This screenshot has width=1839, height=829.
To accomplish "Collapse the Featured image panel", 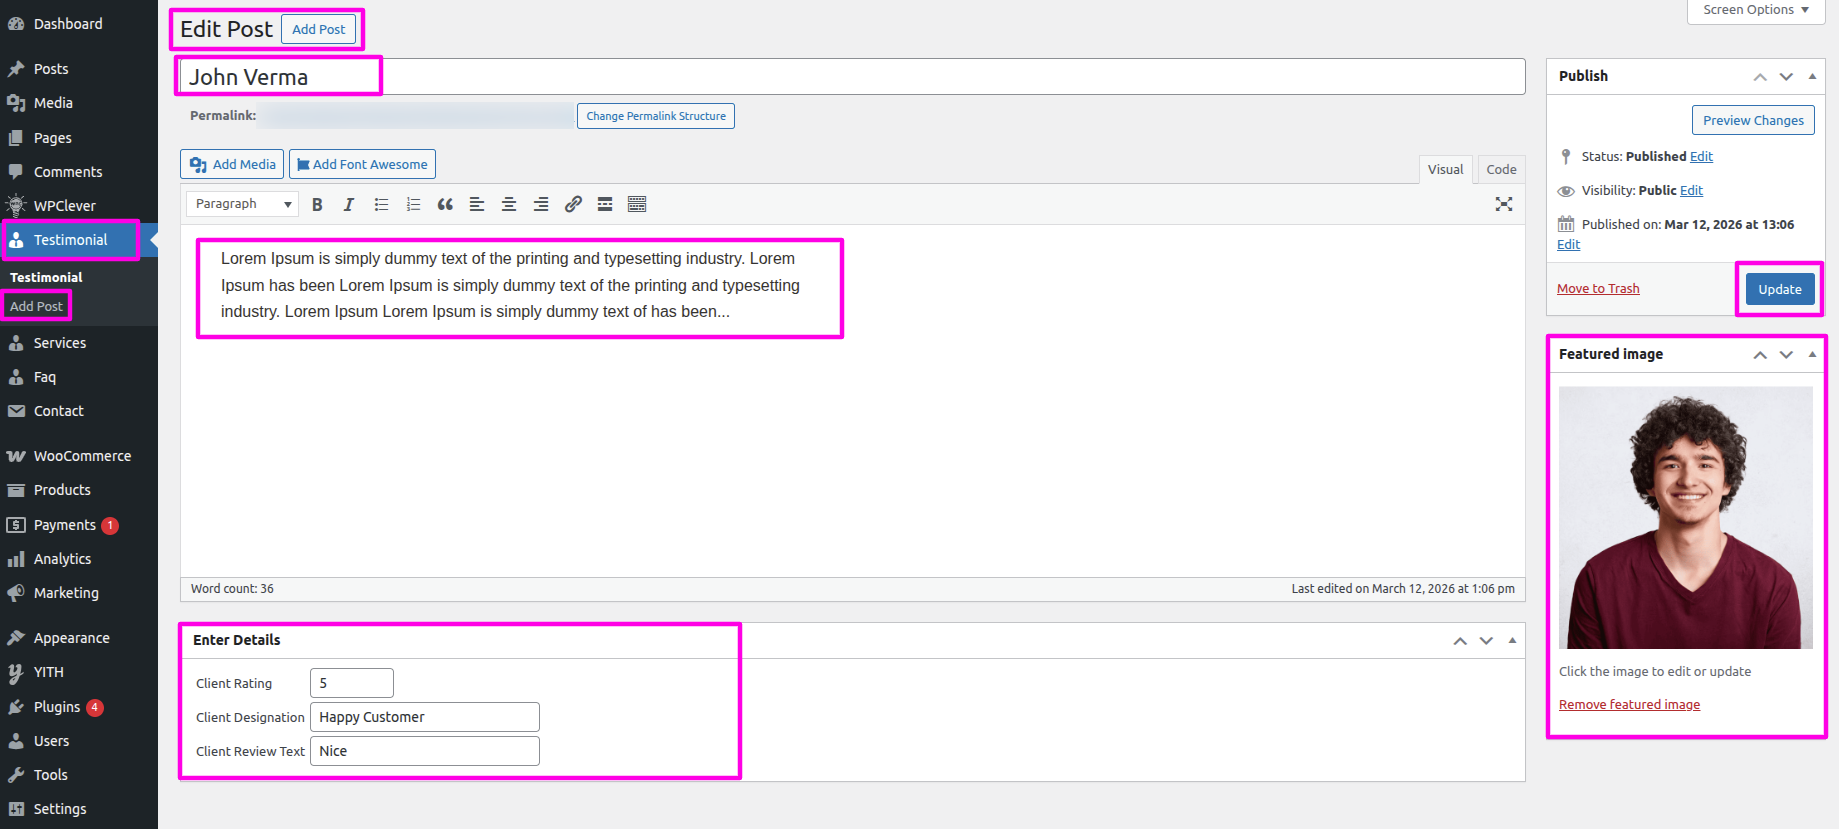I will [x=1812, y=354].
